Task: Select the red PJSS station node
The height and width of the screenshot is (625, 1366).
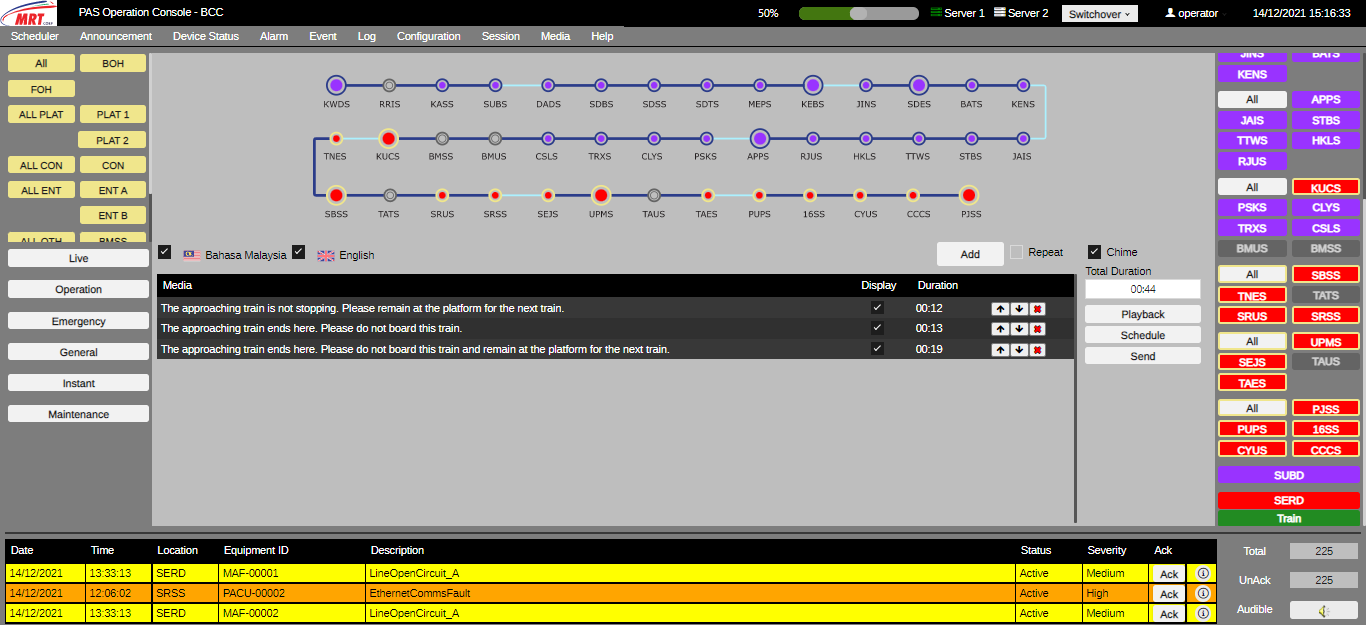Action: (968, 195)
